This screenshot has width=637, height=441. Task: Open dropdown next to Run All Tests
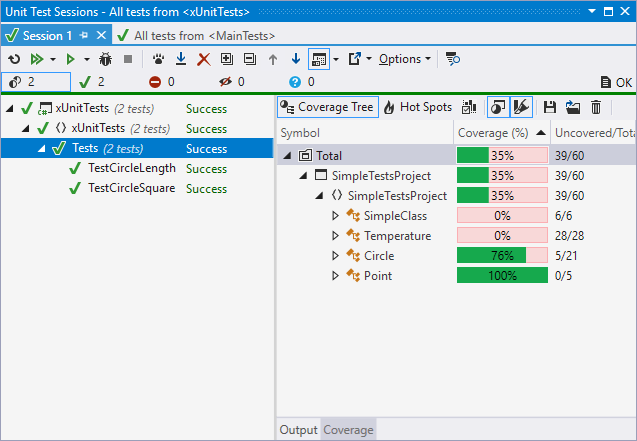pyautogui.click(x=53, y=59)
